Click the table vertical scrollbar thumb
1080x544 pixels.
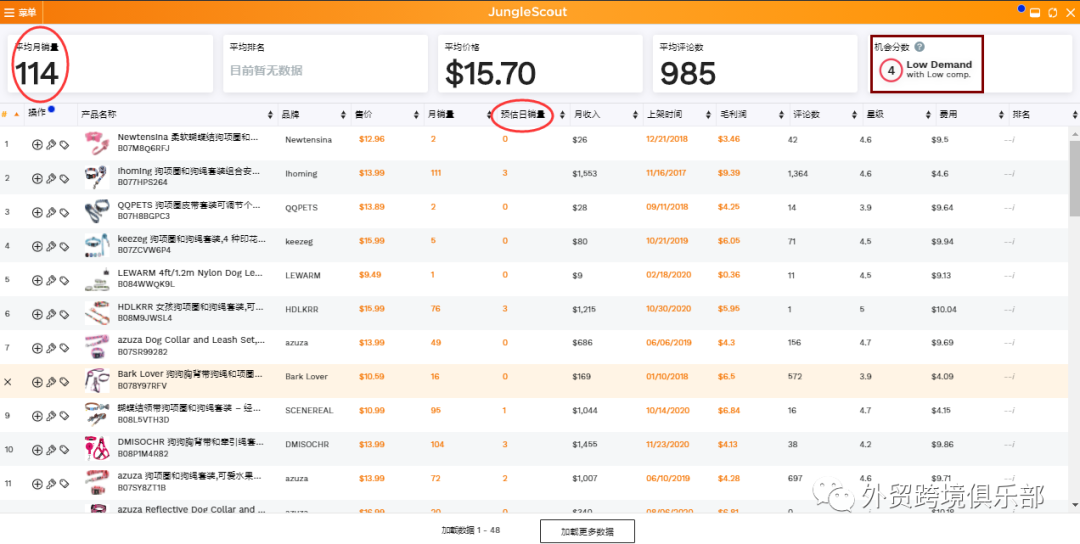click(1074, 178)
